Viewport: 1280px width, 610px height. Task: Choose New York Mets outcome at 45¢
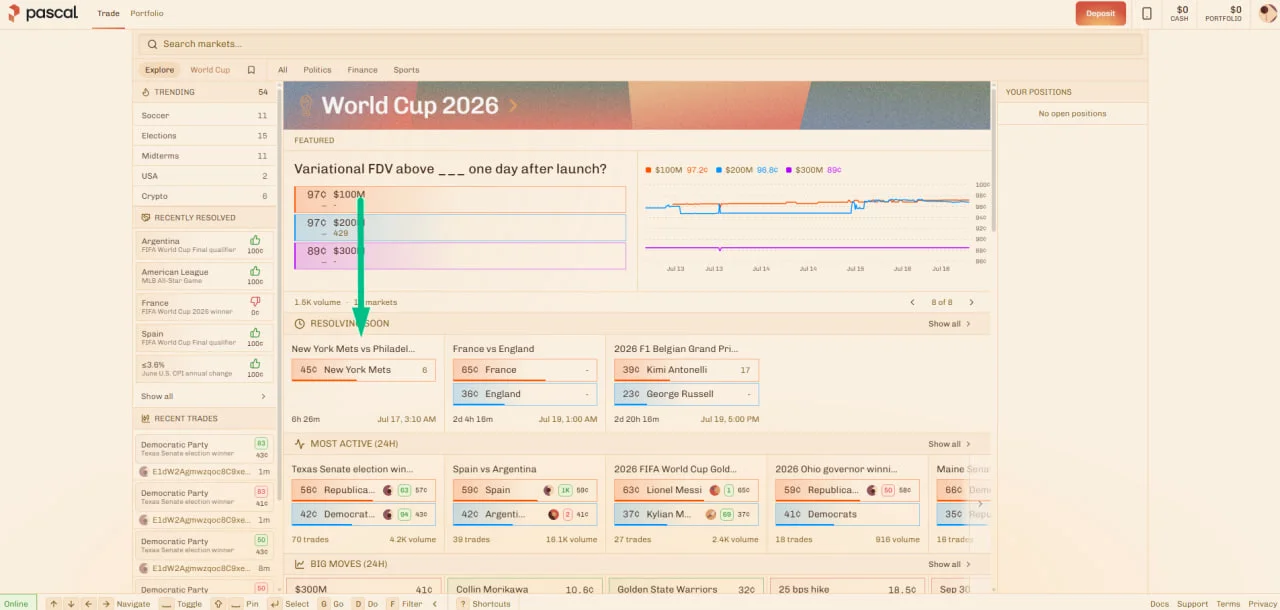pos(364,370)
